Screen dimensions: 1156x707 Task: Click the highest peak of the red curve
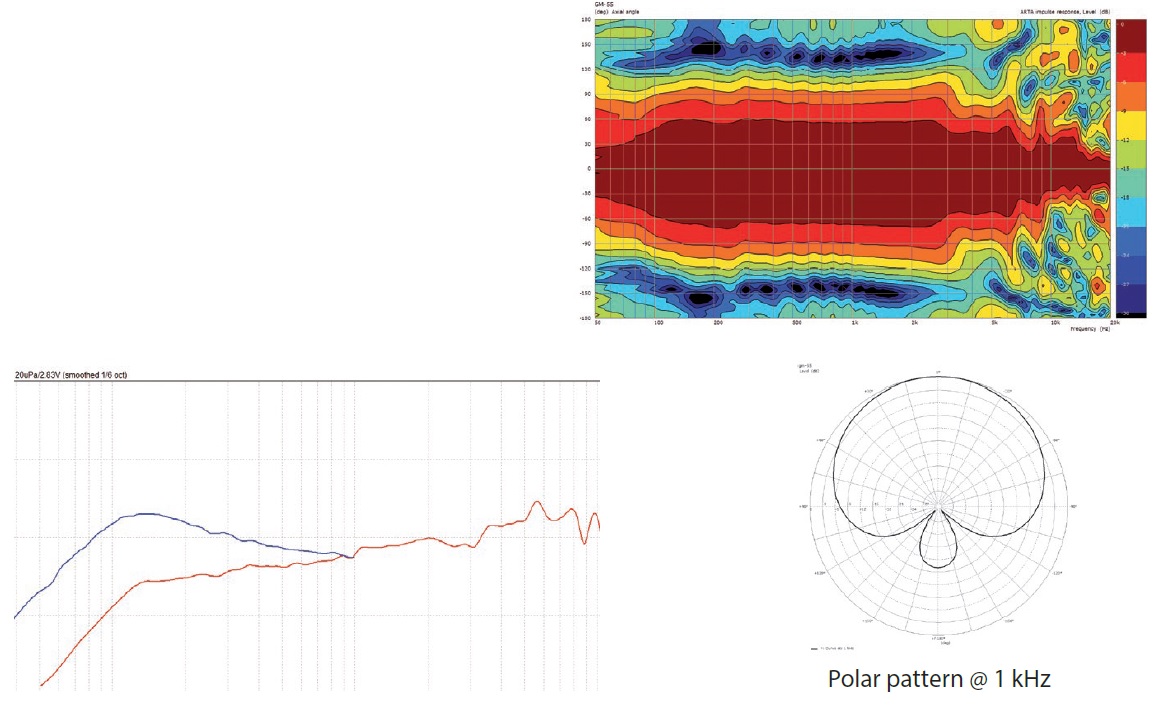pos(539,502)
